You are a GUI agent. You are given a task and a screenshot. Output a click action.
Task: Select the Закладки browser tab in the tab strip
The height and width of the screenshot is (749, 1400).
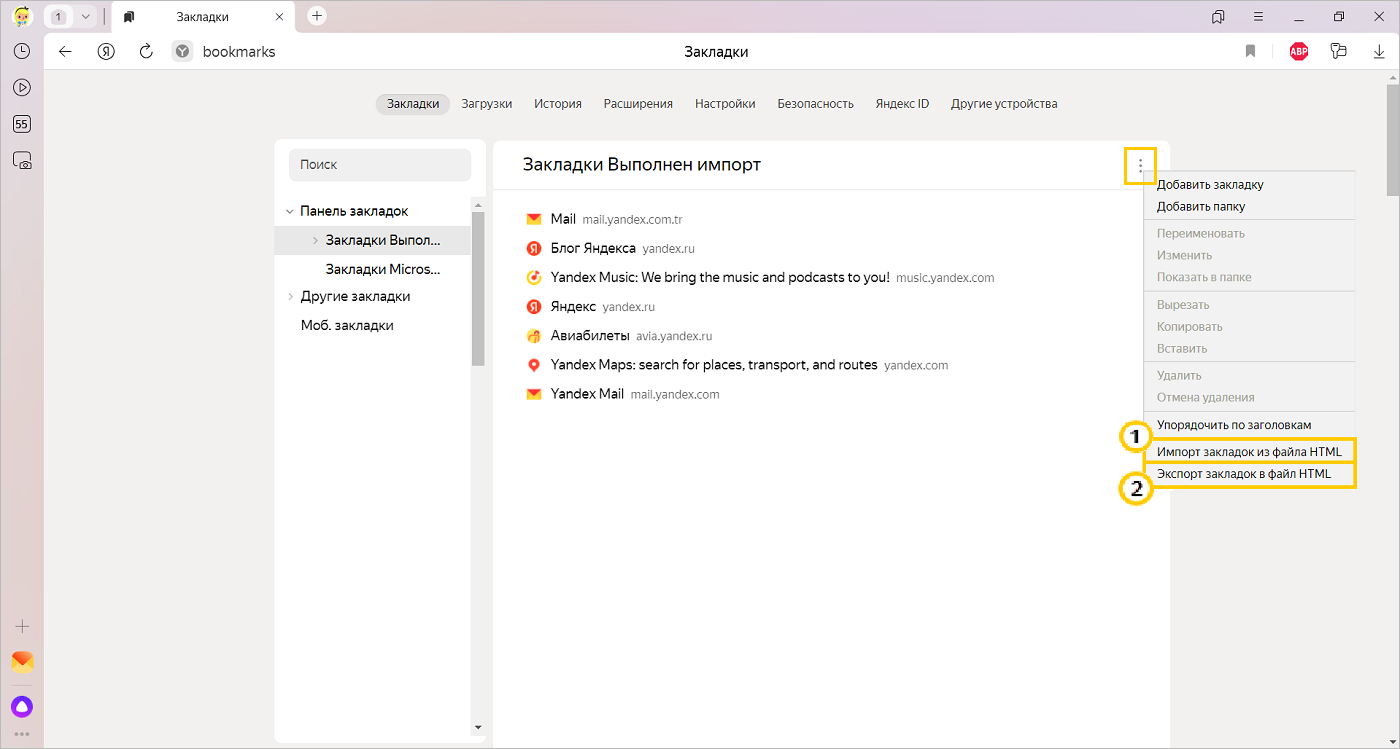201,17
